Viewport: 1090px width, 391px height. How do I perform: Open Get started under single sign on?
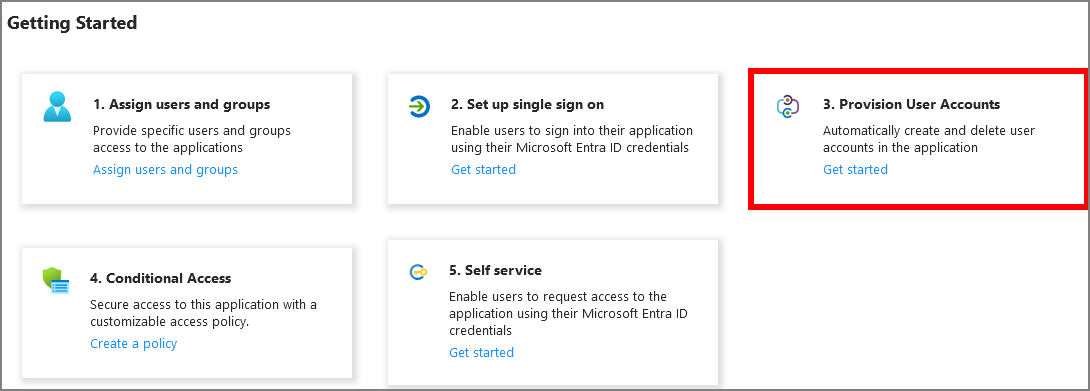click(x=483, y=170)
